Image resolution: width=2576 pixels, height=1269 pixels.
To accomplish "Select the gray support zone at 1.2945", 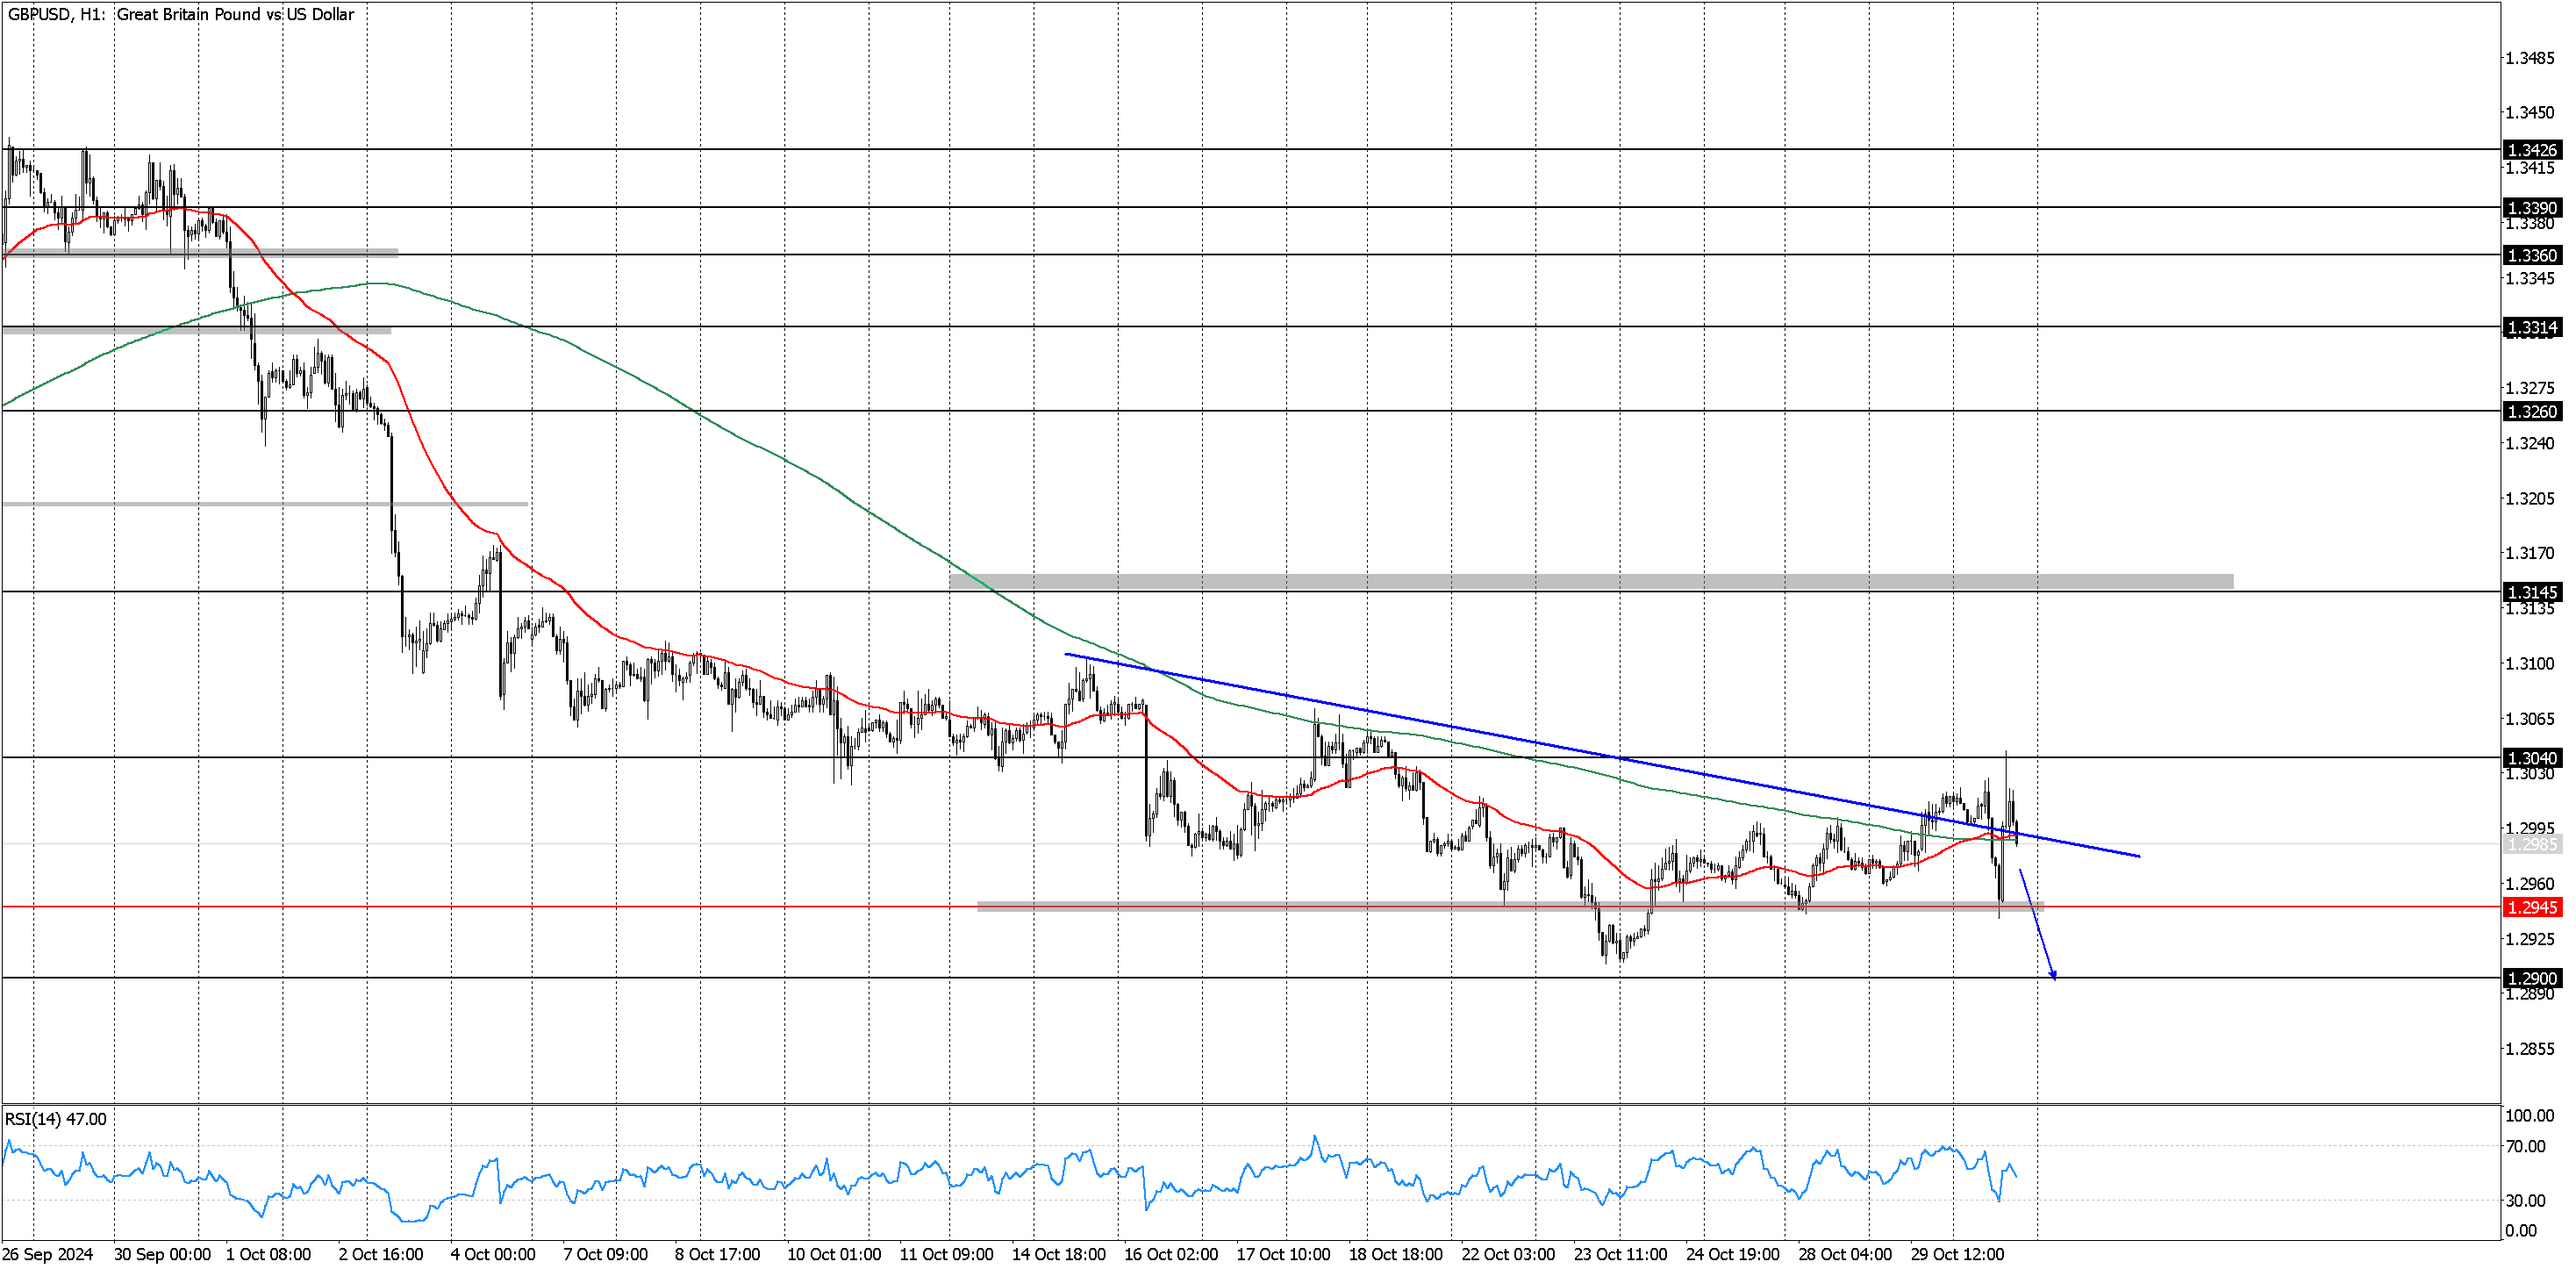I will tap(1510, 907).
